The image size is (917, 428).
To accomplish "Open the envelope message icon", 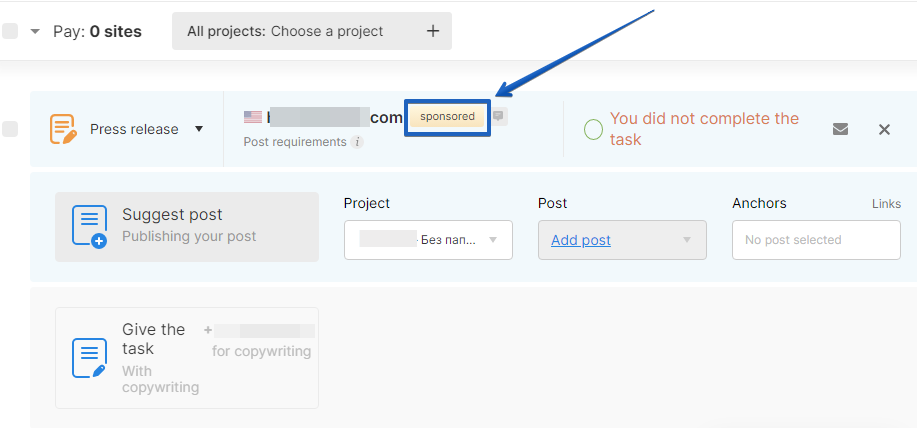I will tap(841, 129).
